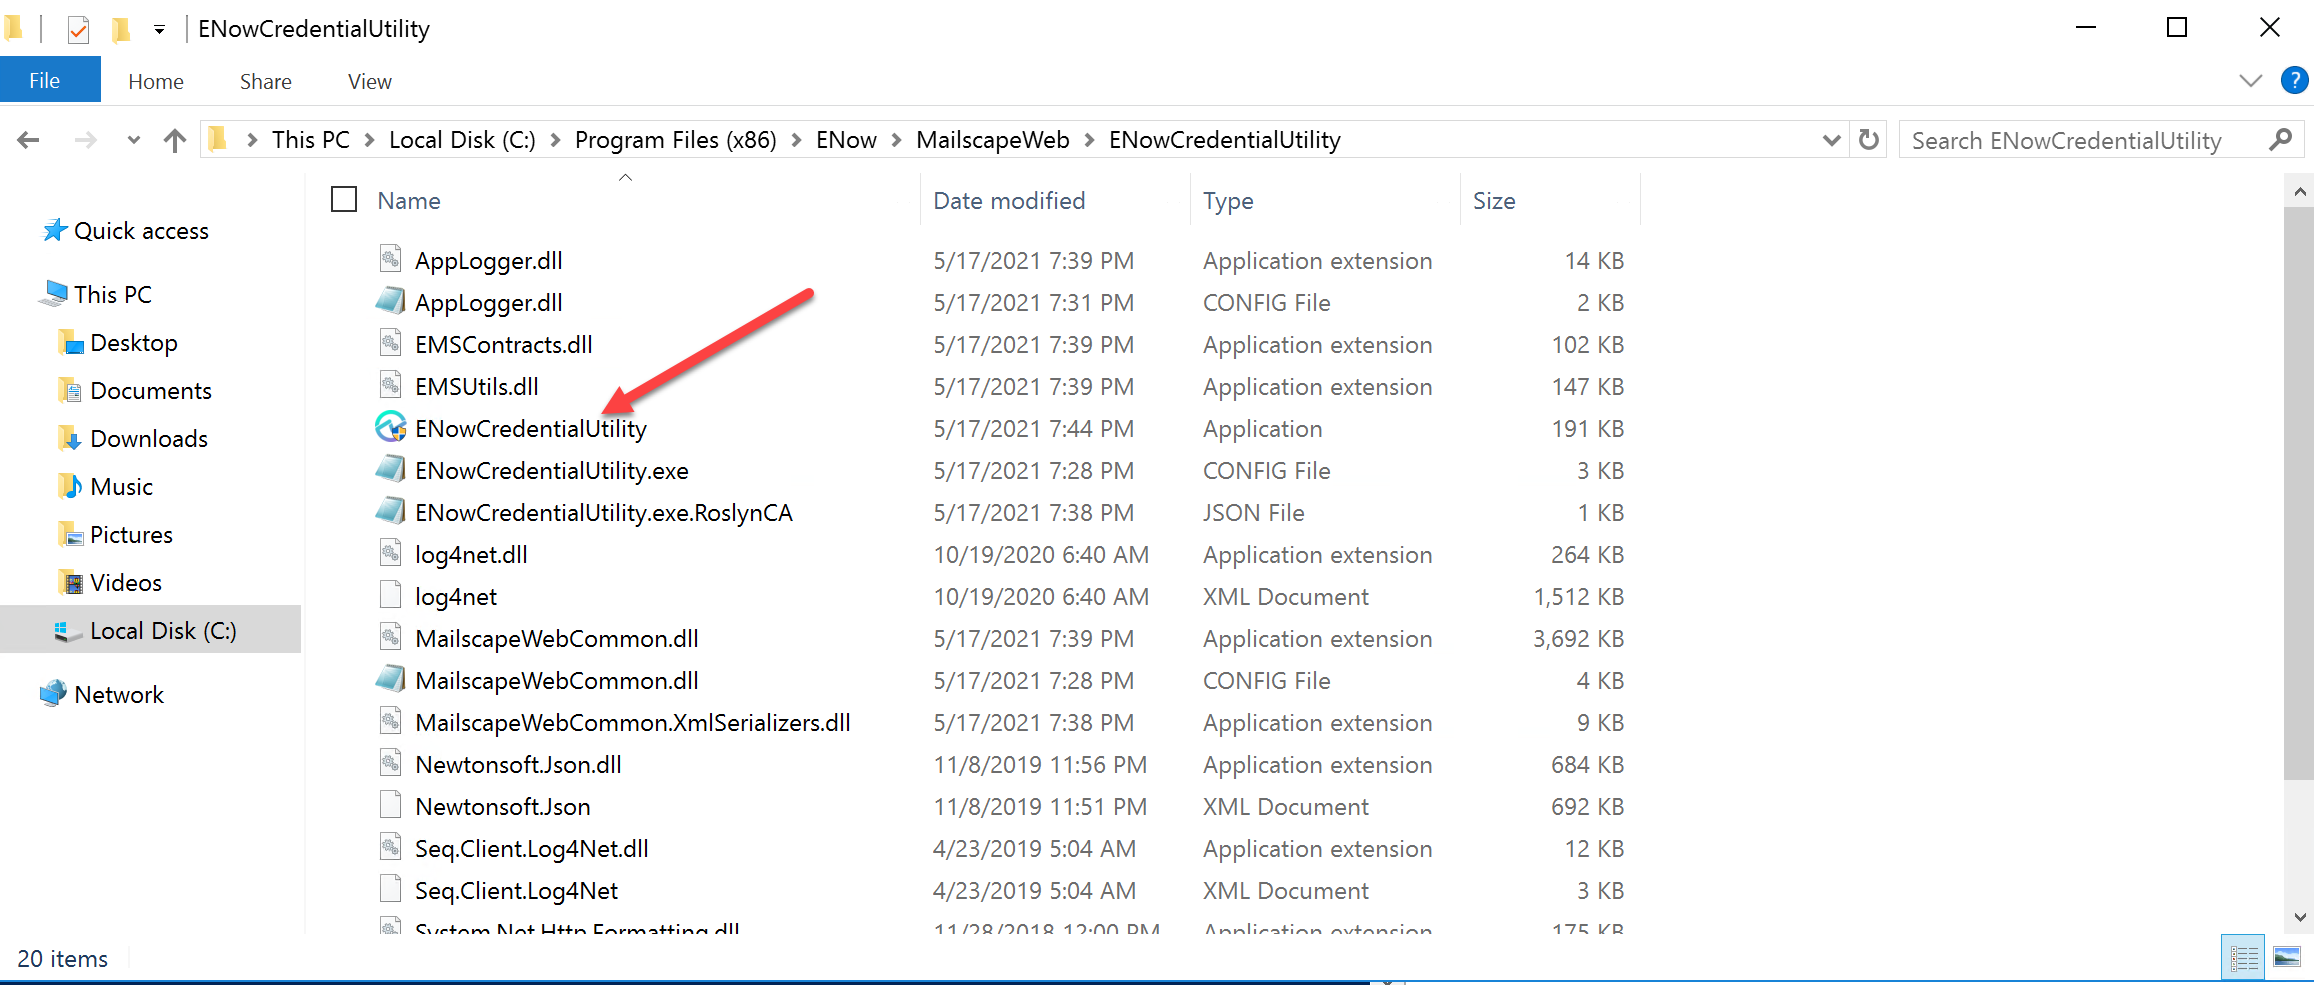Expand chevron after This PC in breadcrumb
The width and height of the screenshot is (2314, 985).
point(369,140)
